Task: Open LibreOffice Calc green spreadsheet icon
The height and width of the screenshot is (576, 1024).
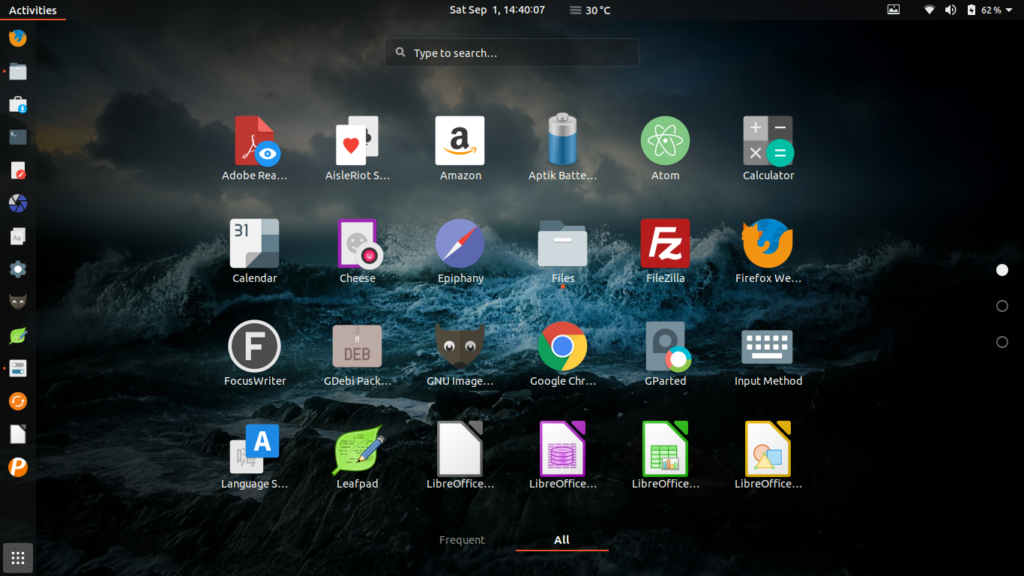Action: (665, 456)
